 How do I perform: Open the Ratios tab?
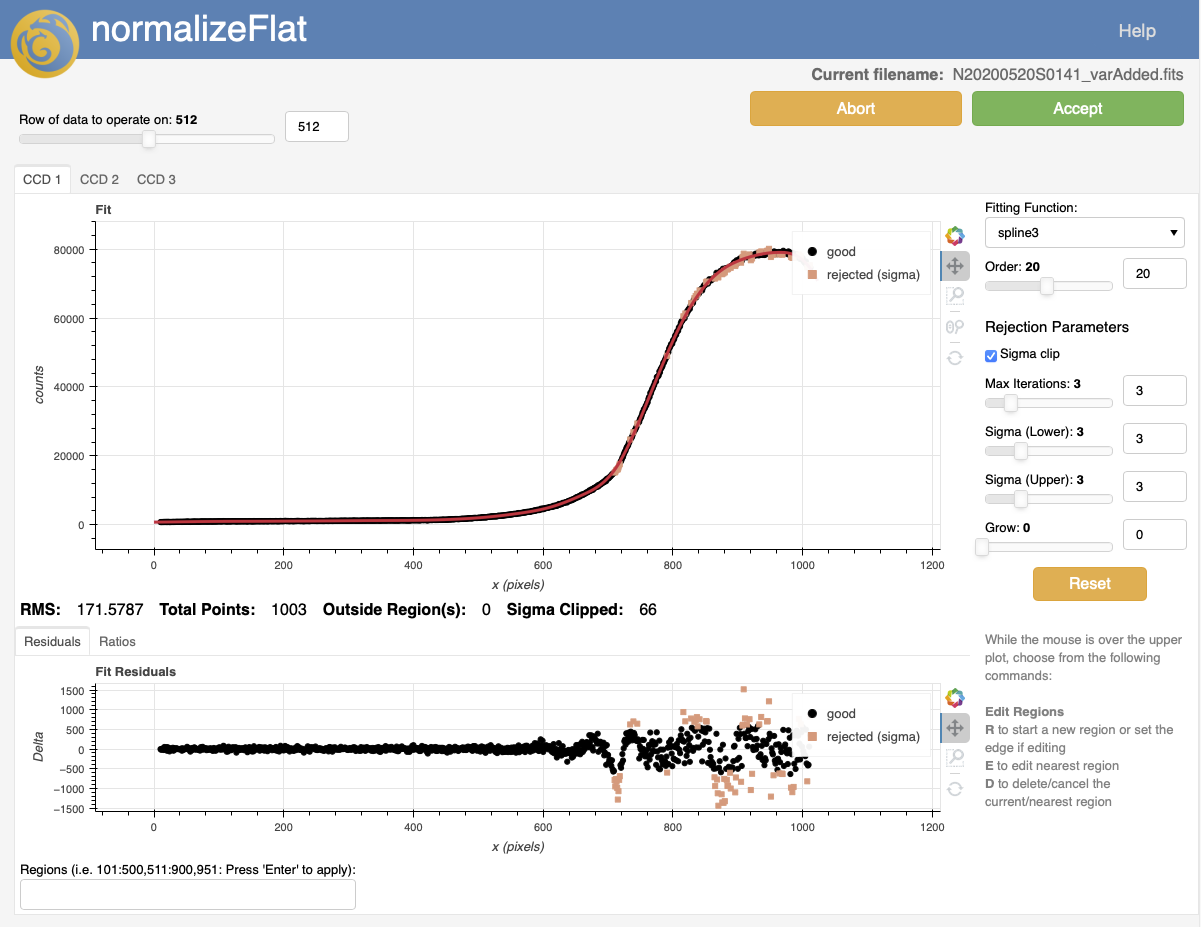(x=117, y=641)
